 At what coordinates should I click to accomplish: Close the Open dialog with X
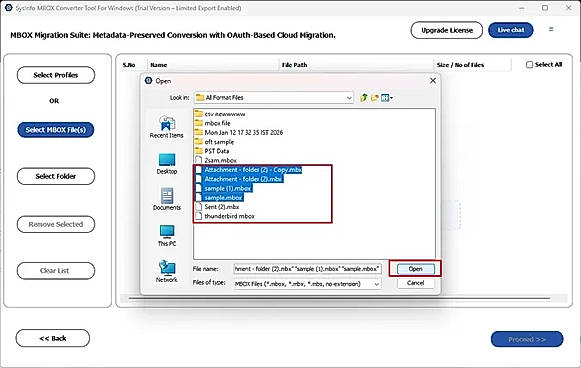432,80
